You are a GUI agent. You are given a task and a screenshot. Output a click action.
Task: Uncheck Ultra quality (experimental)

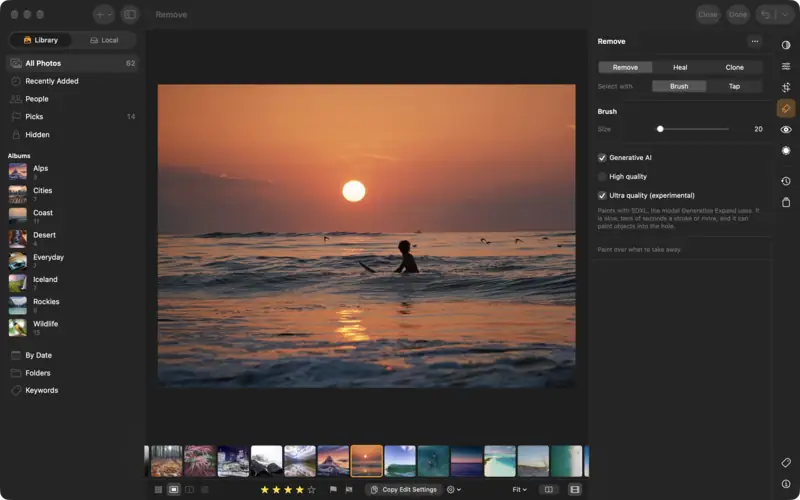pos(602,195)
